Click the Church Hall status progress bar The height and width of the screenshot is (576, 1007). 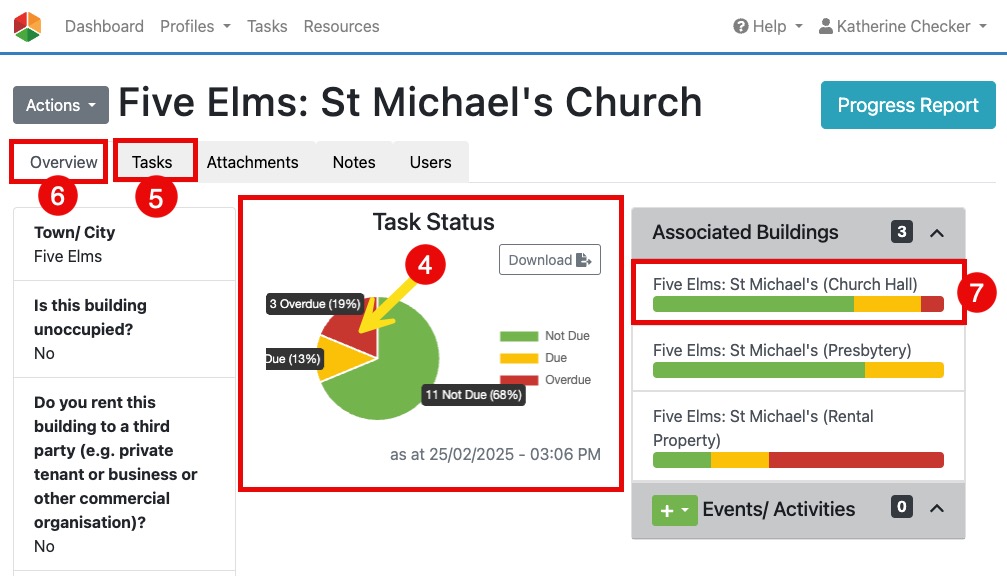click(797, 301)
